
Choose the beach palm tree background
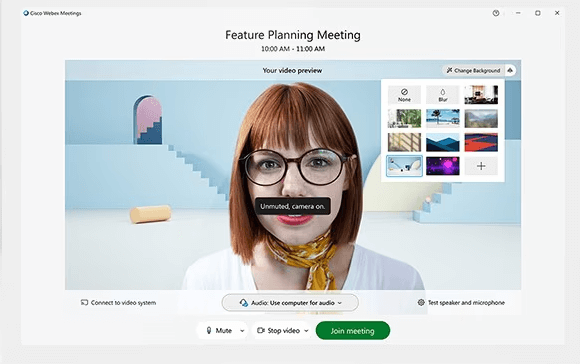point(443,118)
